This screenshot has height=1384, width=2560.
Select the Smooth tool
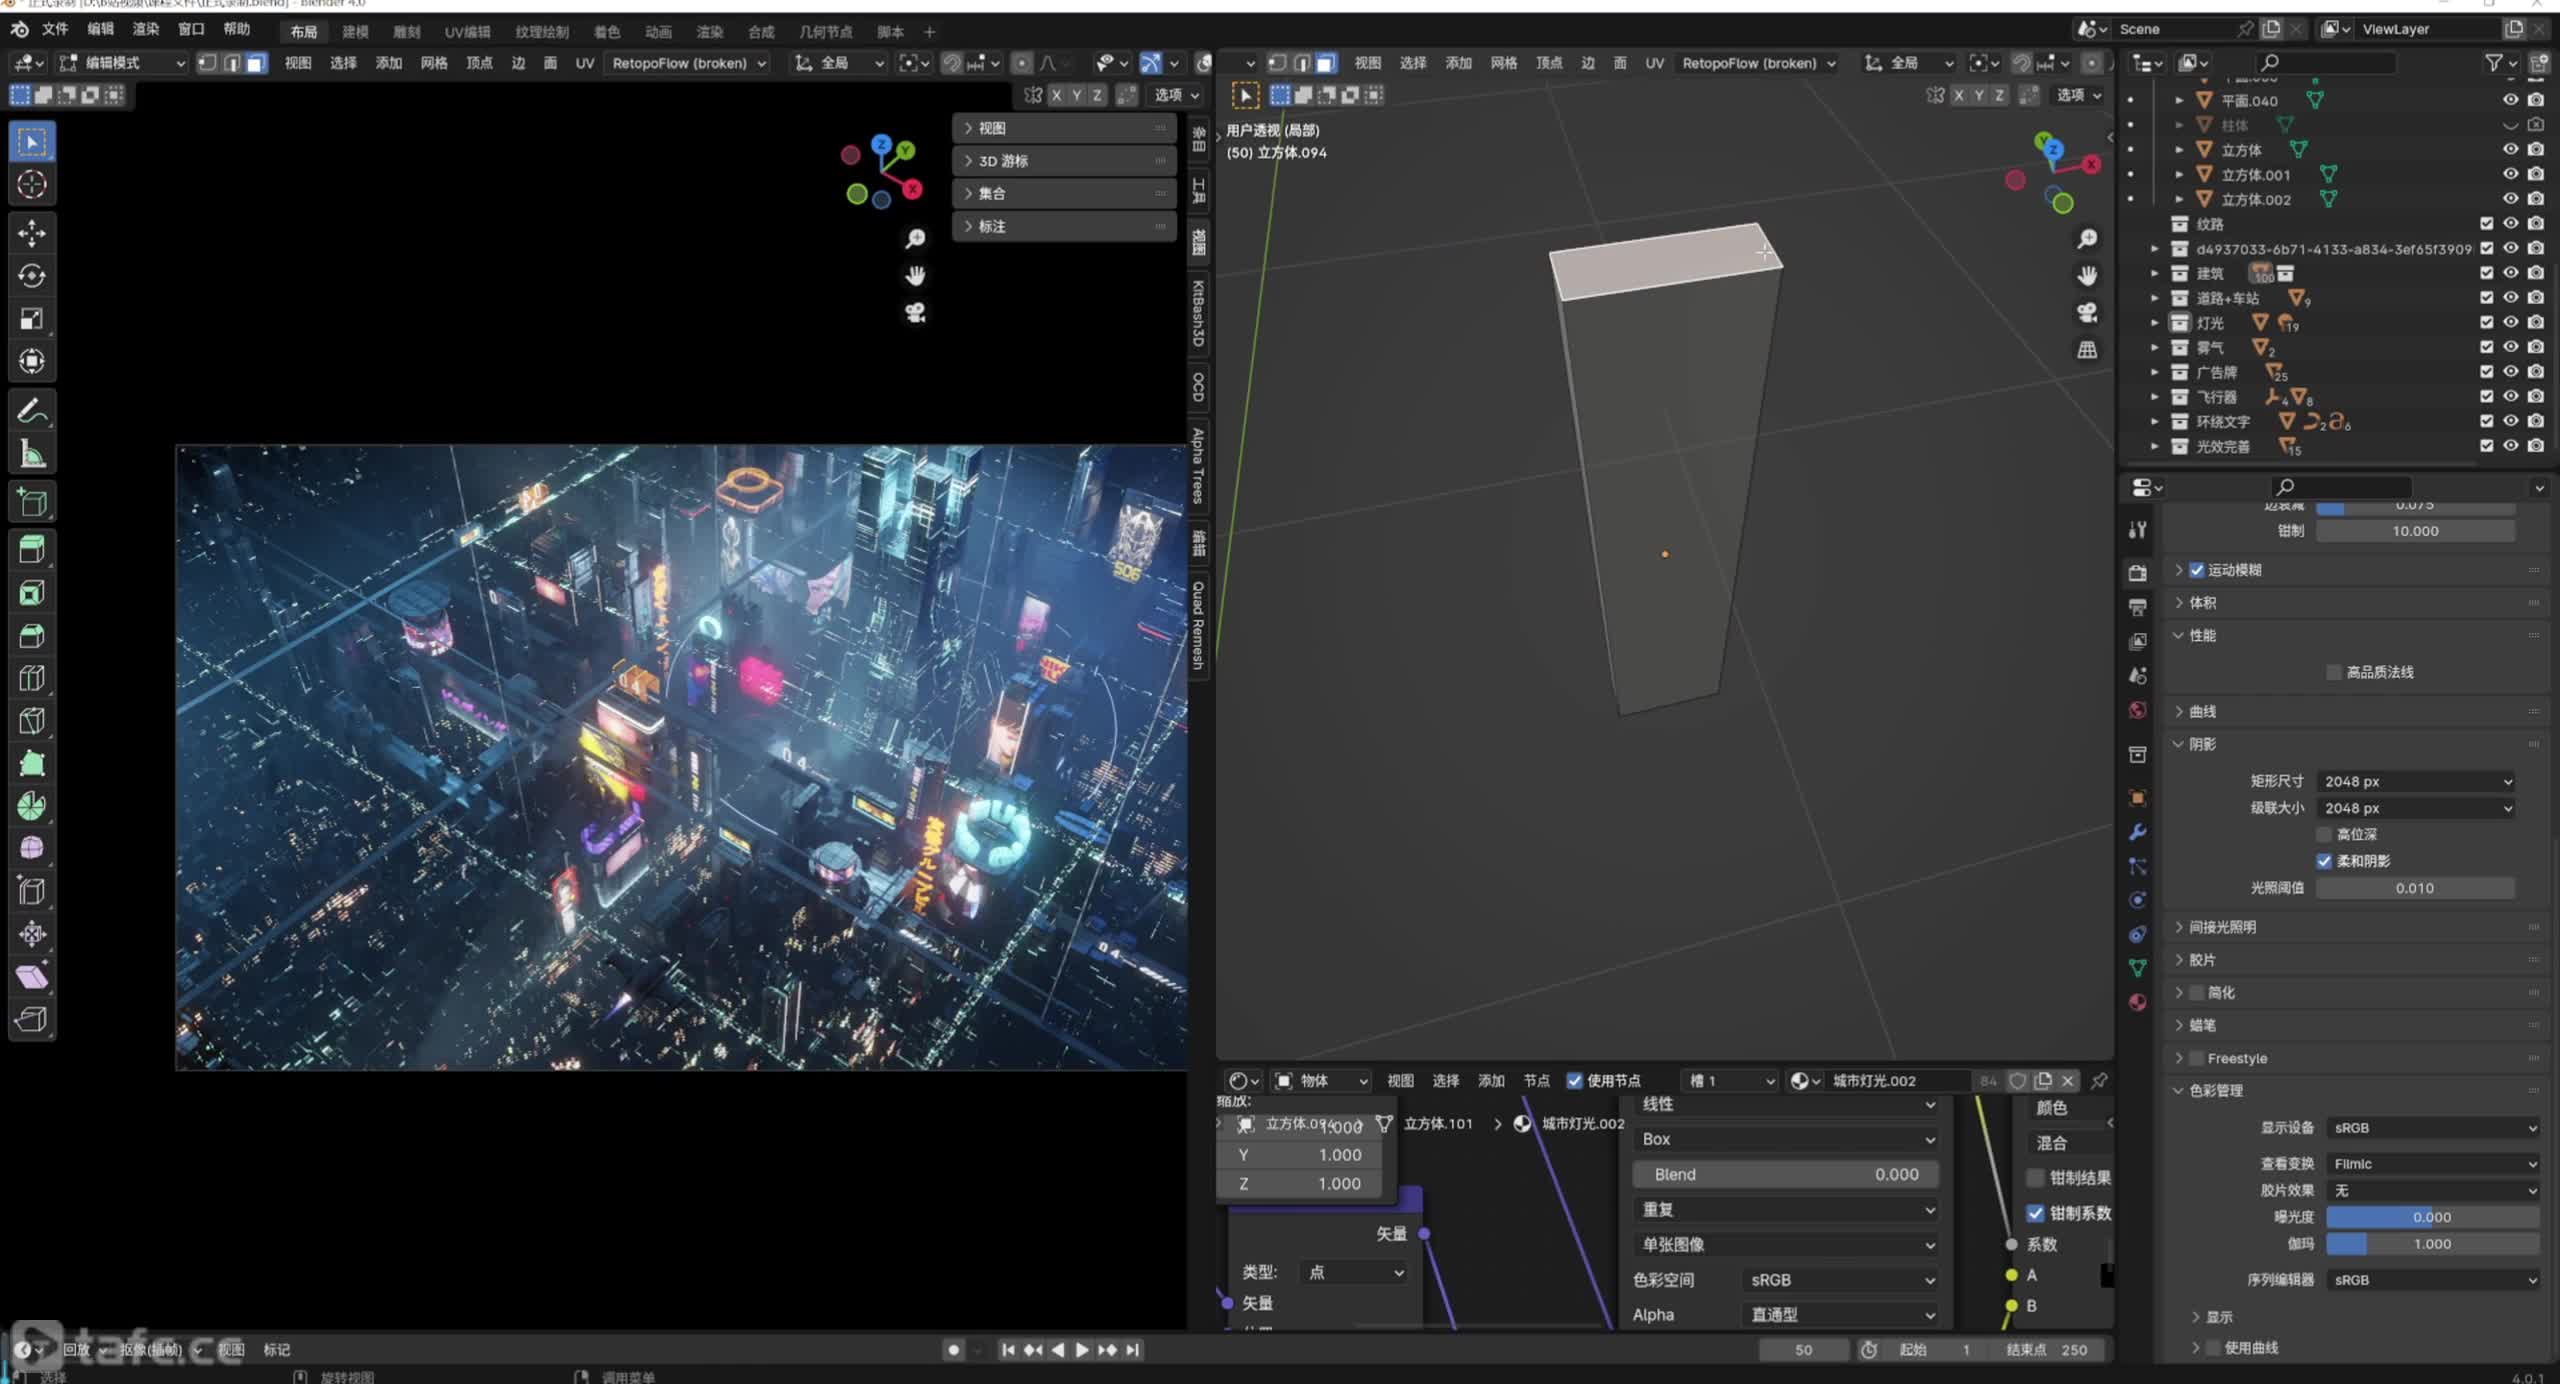[32, 849]
